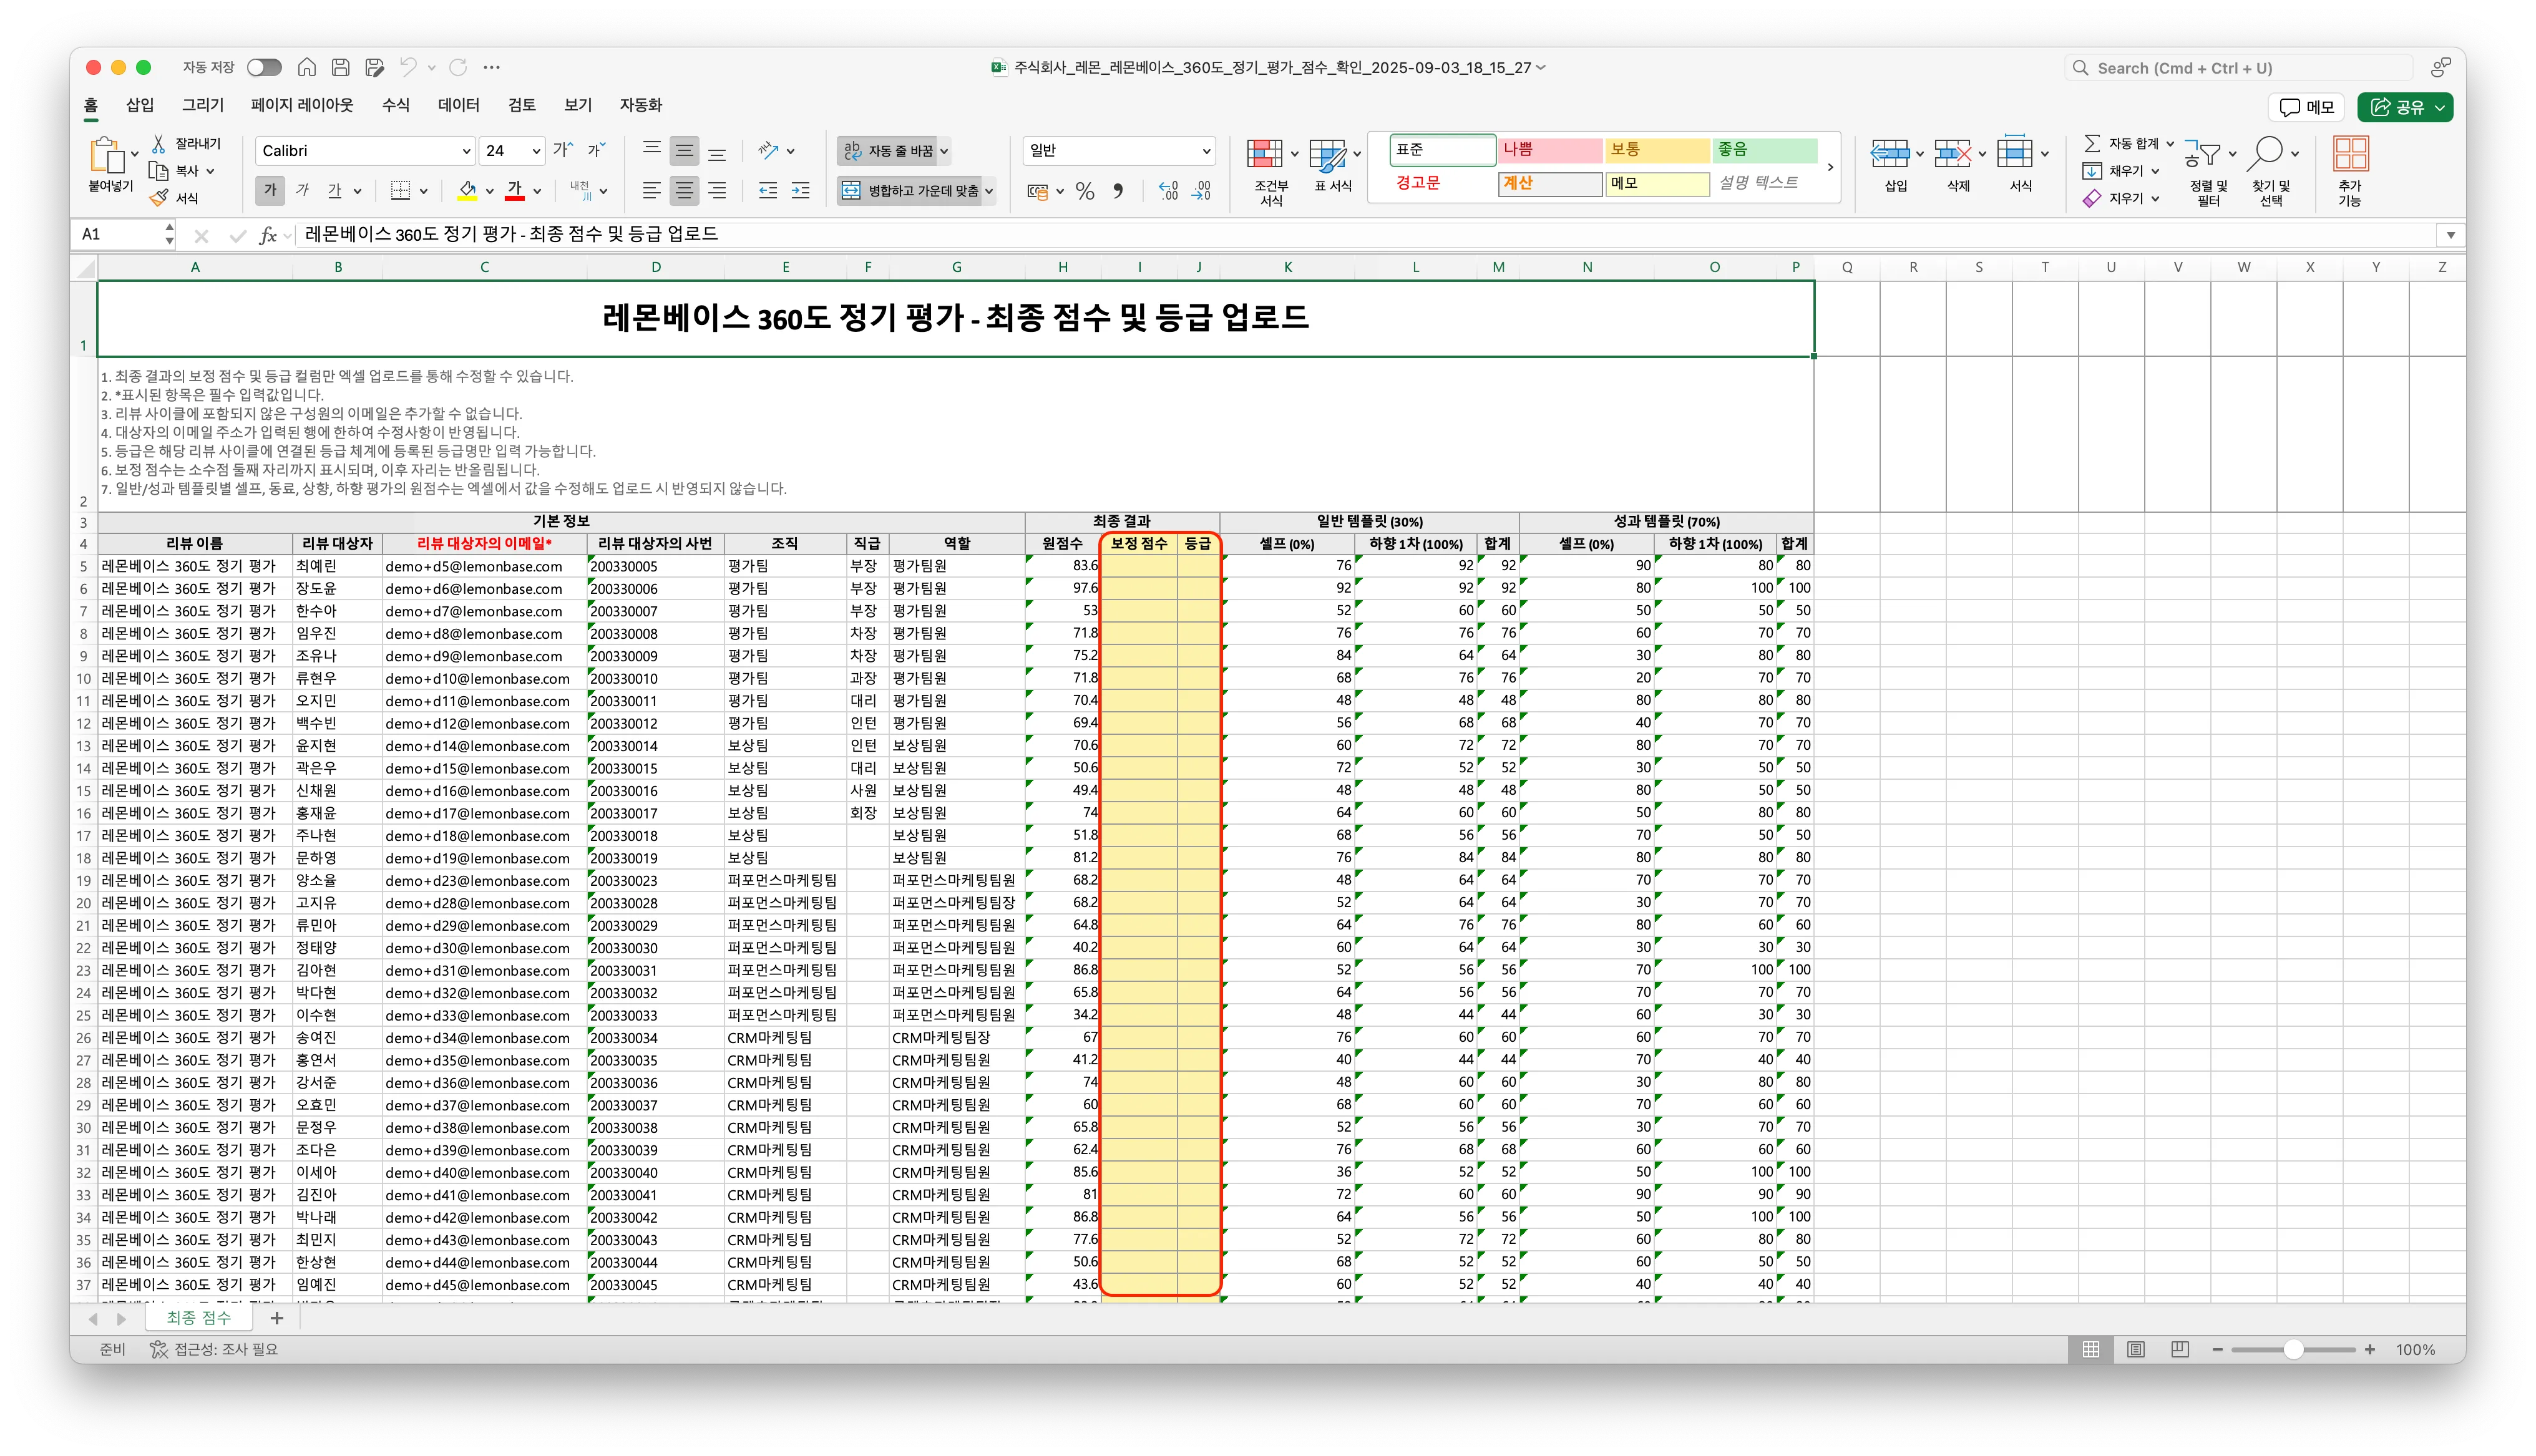Click the Cut (잘라내기) scissors icon

pyautogui.click(x=159, y=144)
